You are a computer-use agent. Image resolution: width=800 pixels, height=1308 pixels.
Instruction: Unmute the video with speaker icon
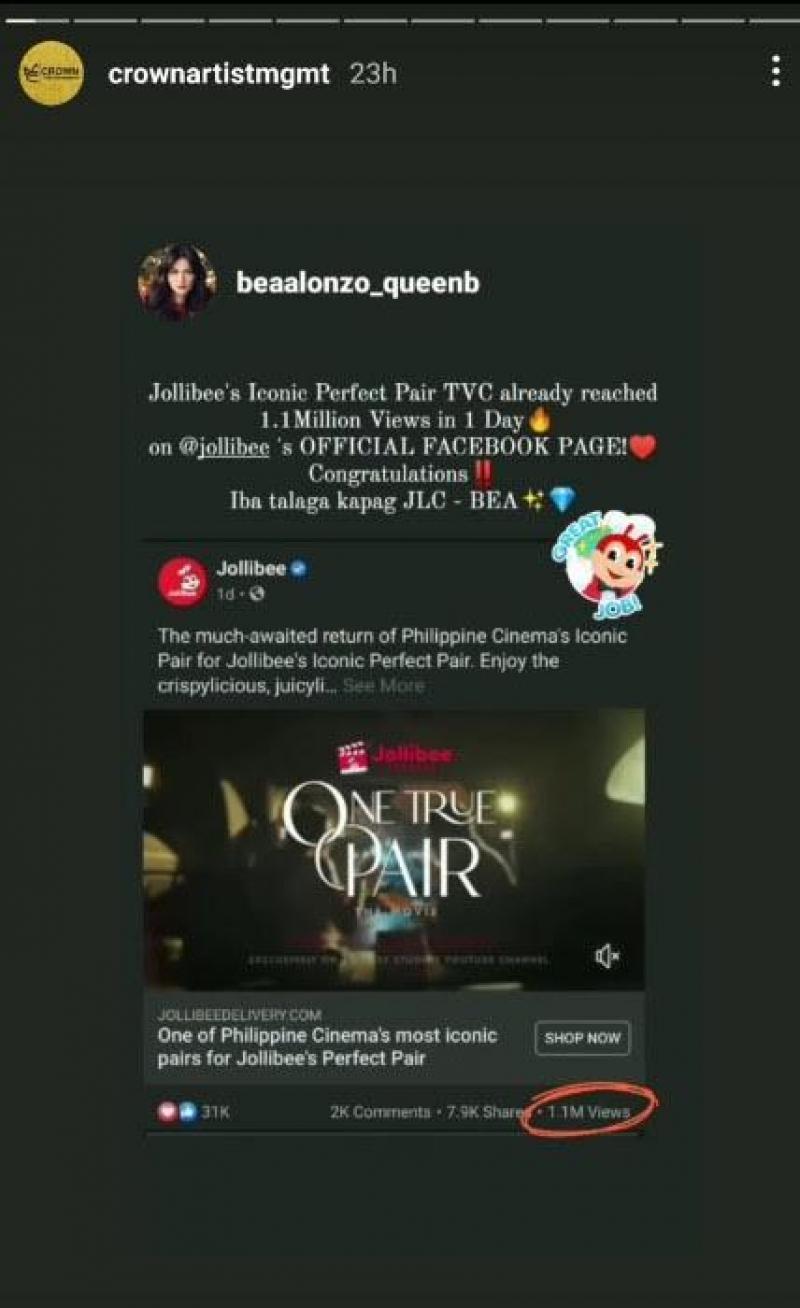(607, 957)
